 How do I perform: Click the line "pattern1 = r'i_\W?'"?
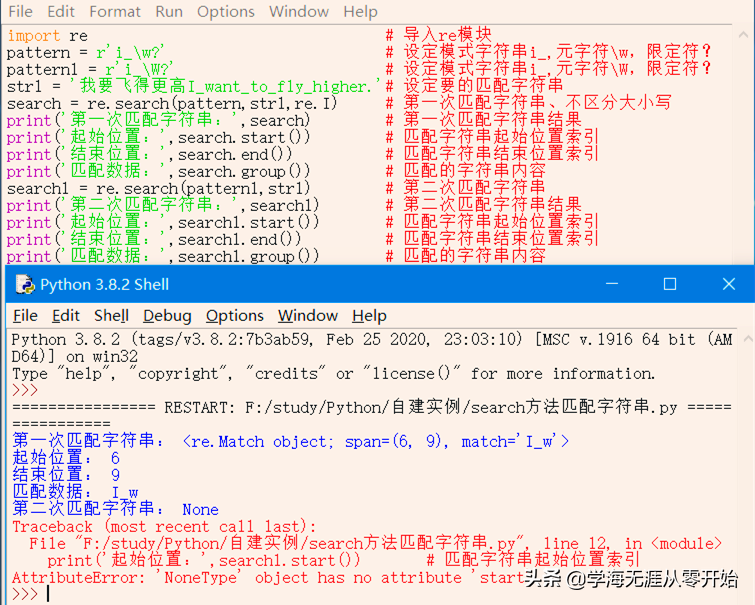(90, 69)
